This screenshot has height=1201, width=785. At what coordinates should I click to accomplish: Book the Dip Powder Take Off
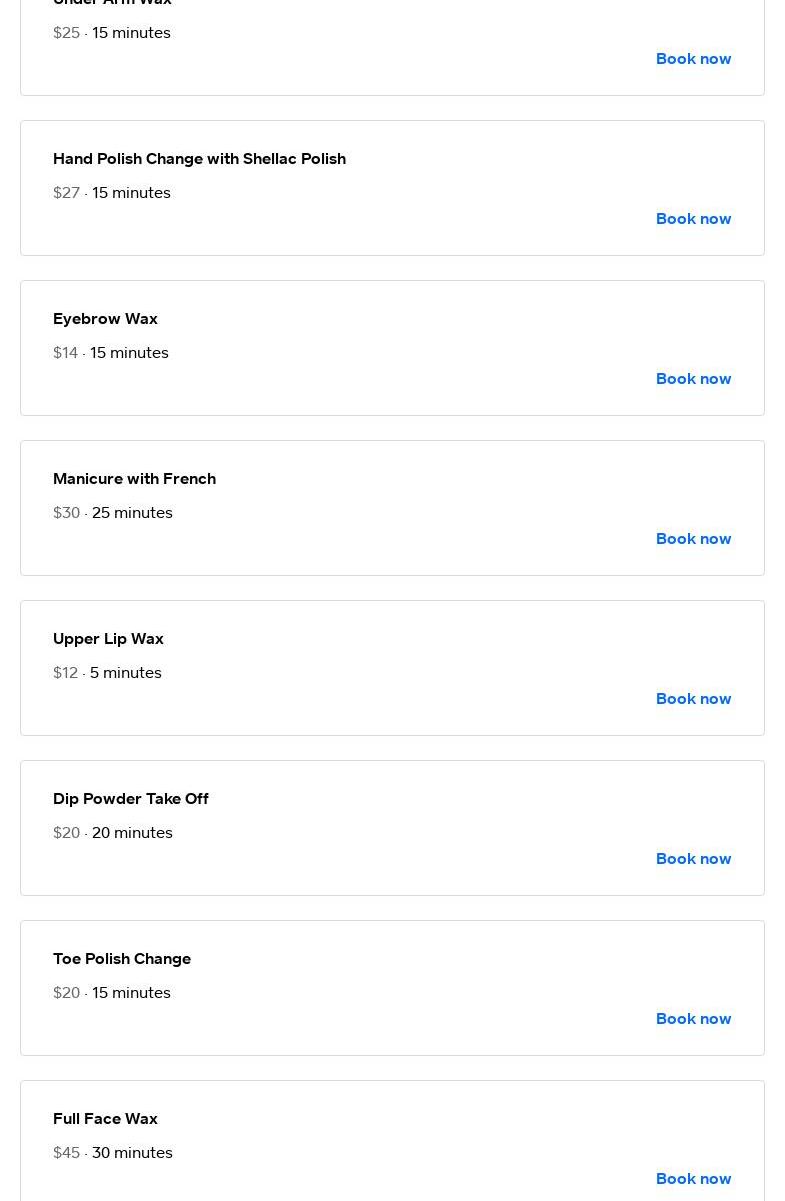(x=693, y=859)
